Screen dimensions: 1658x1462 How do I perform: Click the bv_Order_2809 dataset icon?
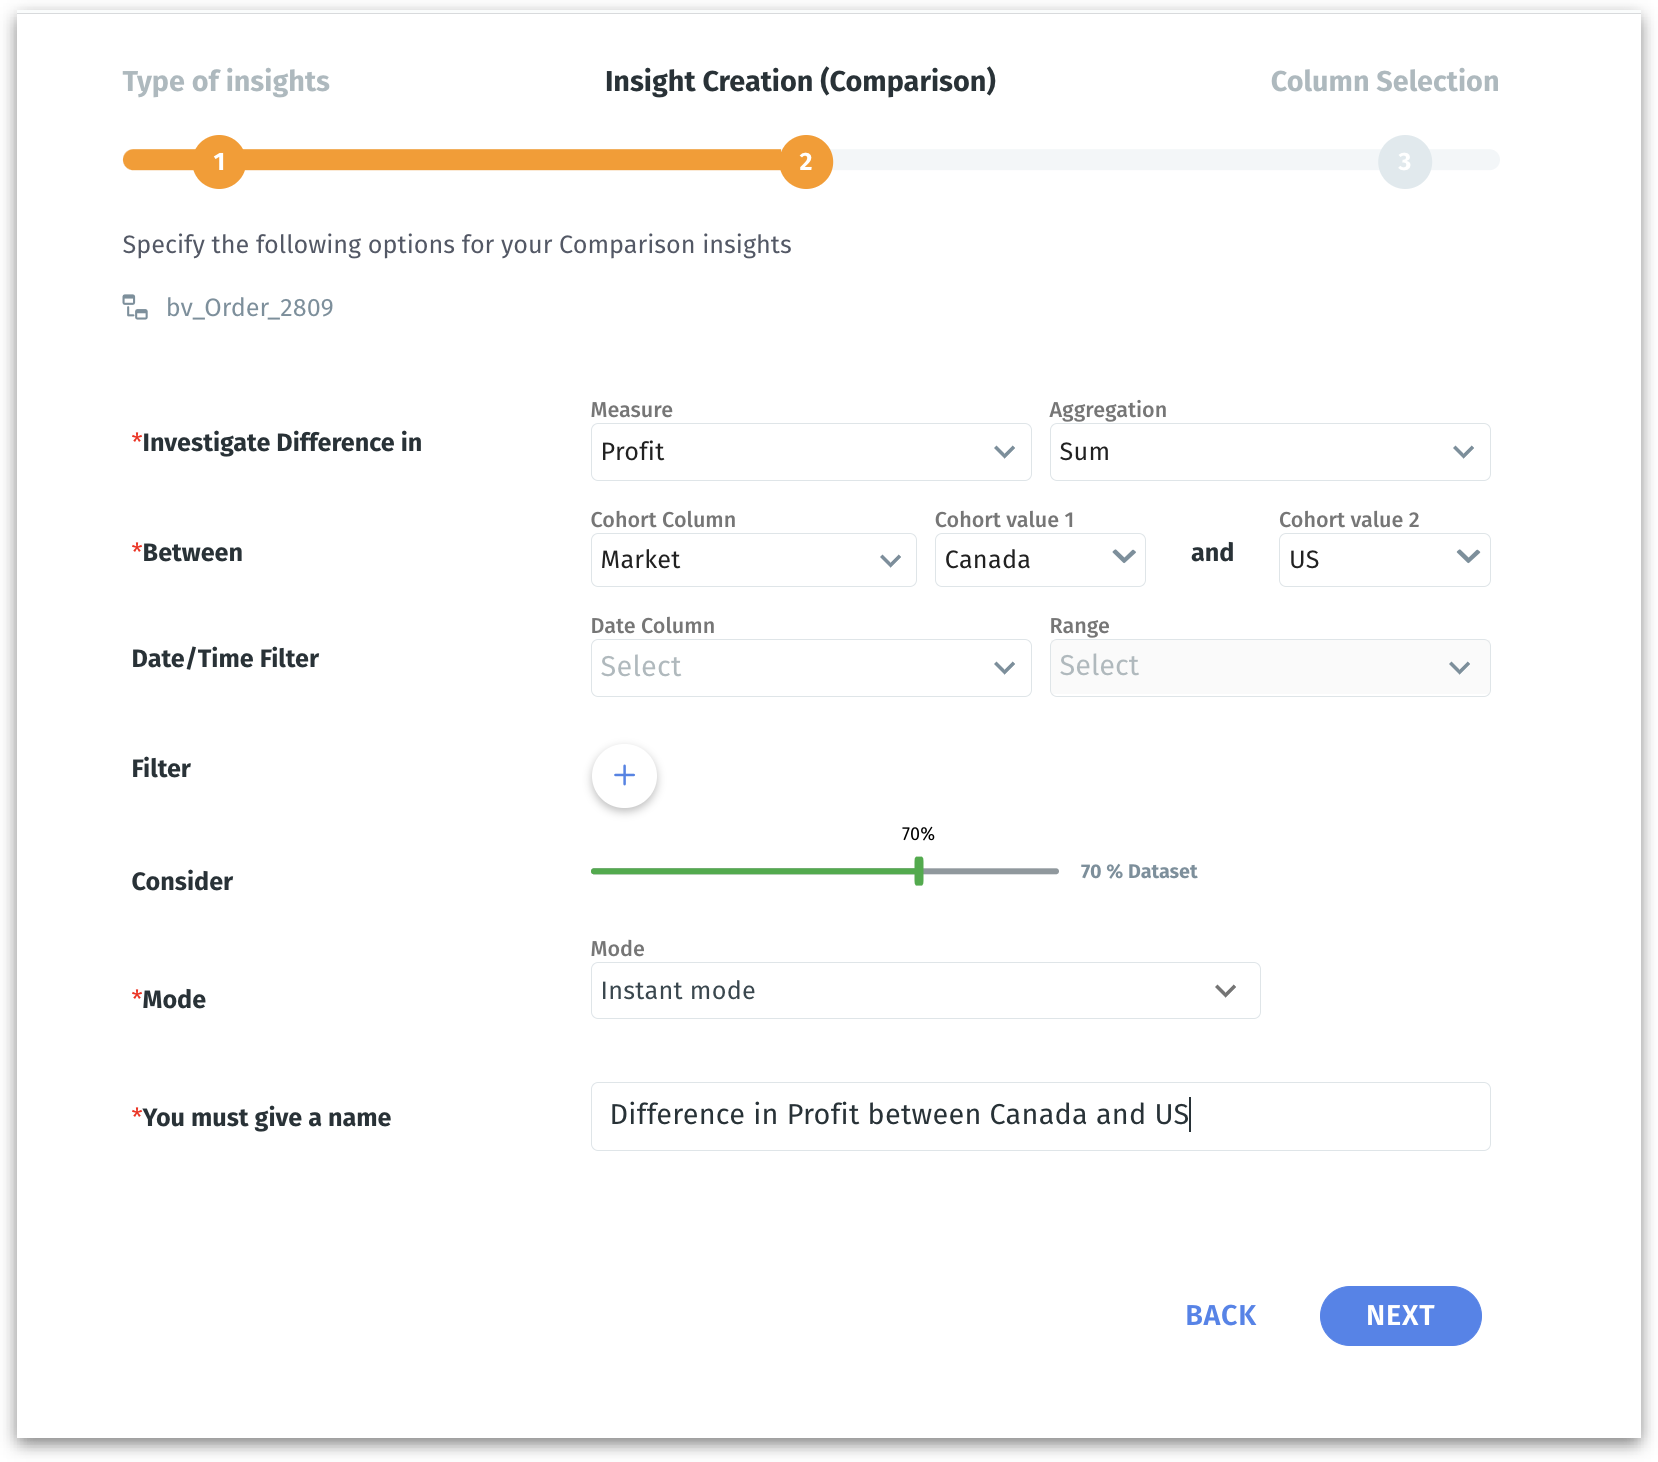135,307
